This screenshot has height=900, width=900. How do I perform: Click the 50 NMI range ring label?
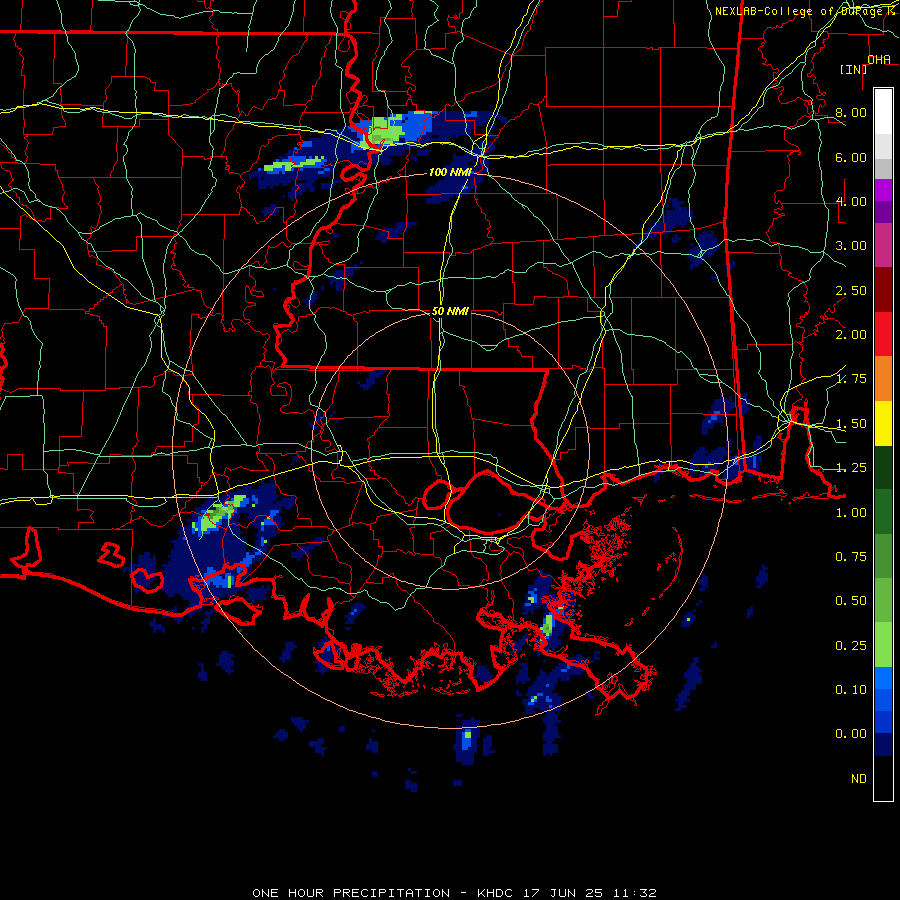coord(450,311)
